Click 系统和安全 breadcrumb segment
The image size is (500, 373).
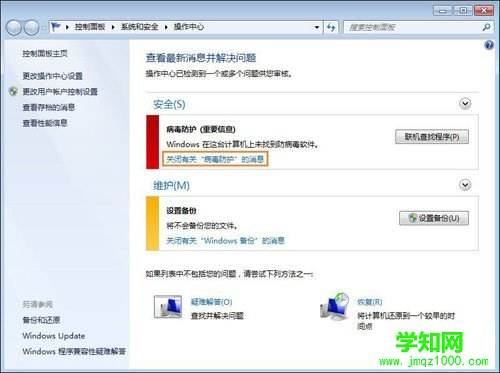(x=139, y=27)
